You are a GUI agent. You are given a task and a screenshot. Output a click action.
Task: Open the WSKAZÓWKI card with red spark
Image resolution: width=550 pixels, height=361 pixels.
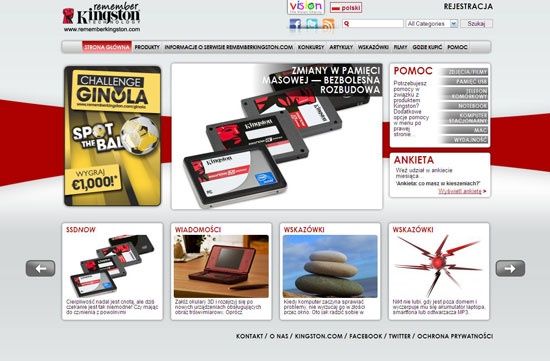pos(439,267)
